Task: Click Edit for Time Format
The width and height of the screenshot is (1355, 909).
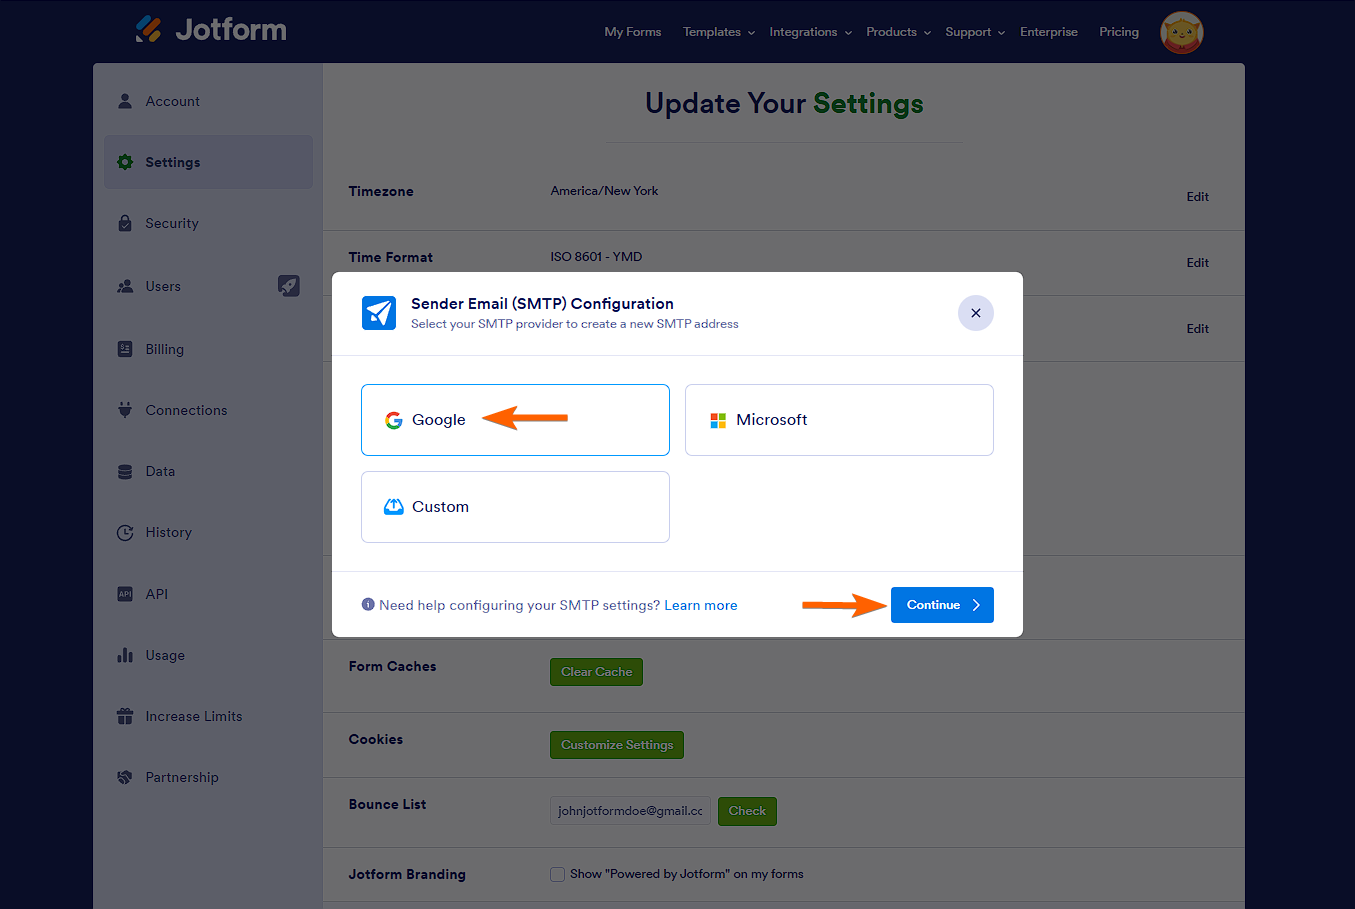Action: (x=1198, y=263)
